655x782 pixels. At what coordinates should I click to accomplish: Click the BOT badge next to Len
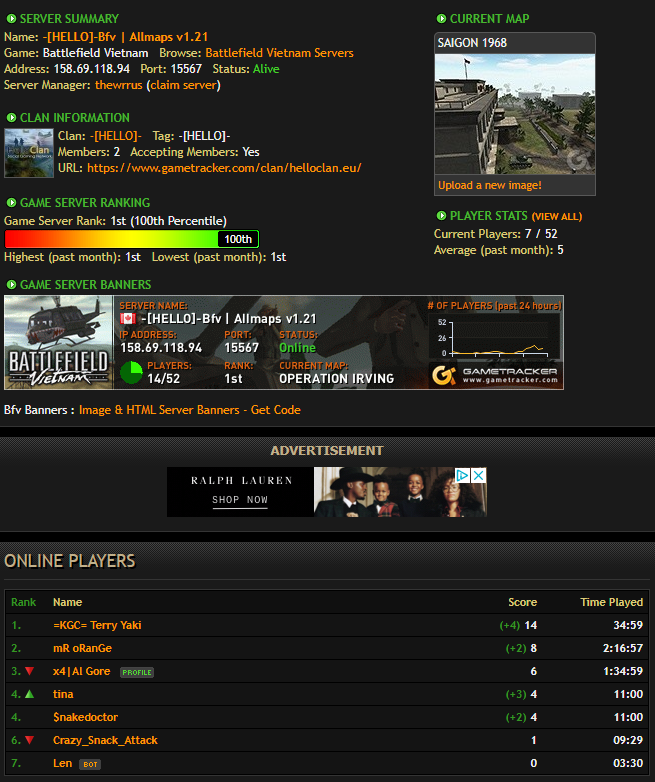[90, 764]
